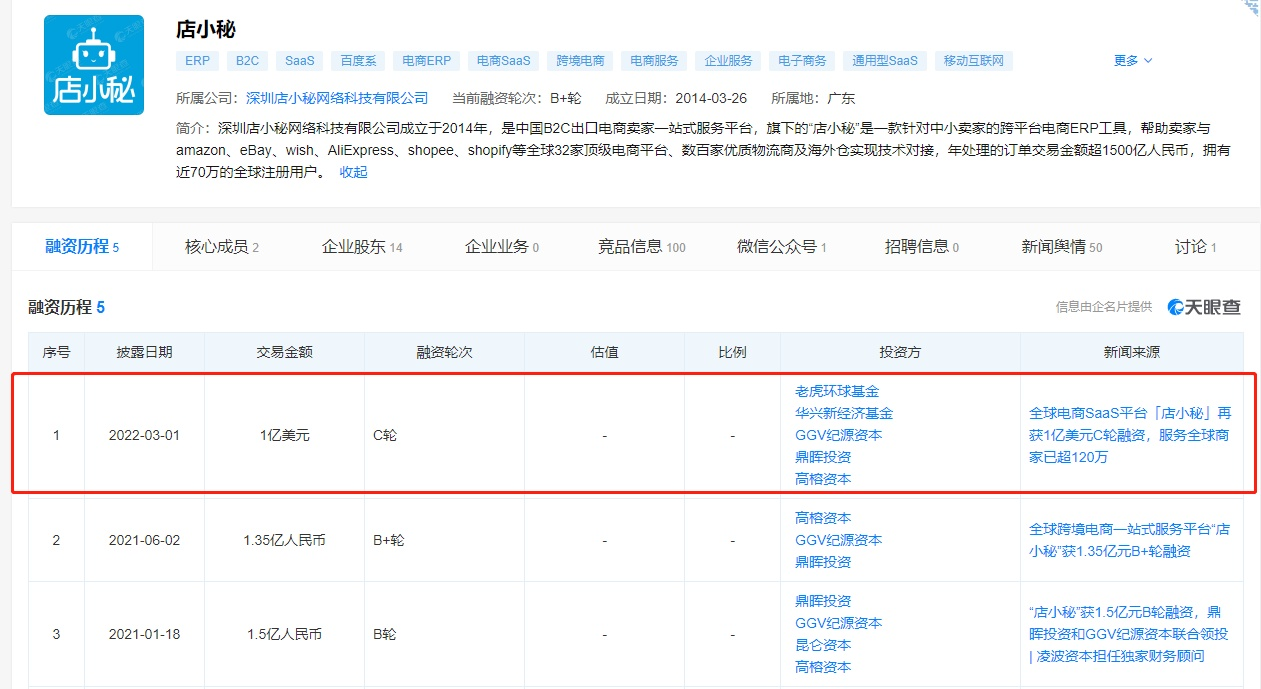Open the 微信公众号 tab
Screen dimensions: 1261x689
coord(782,247)
